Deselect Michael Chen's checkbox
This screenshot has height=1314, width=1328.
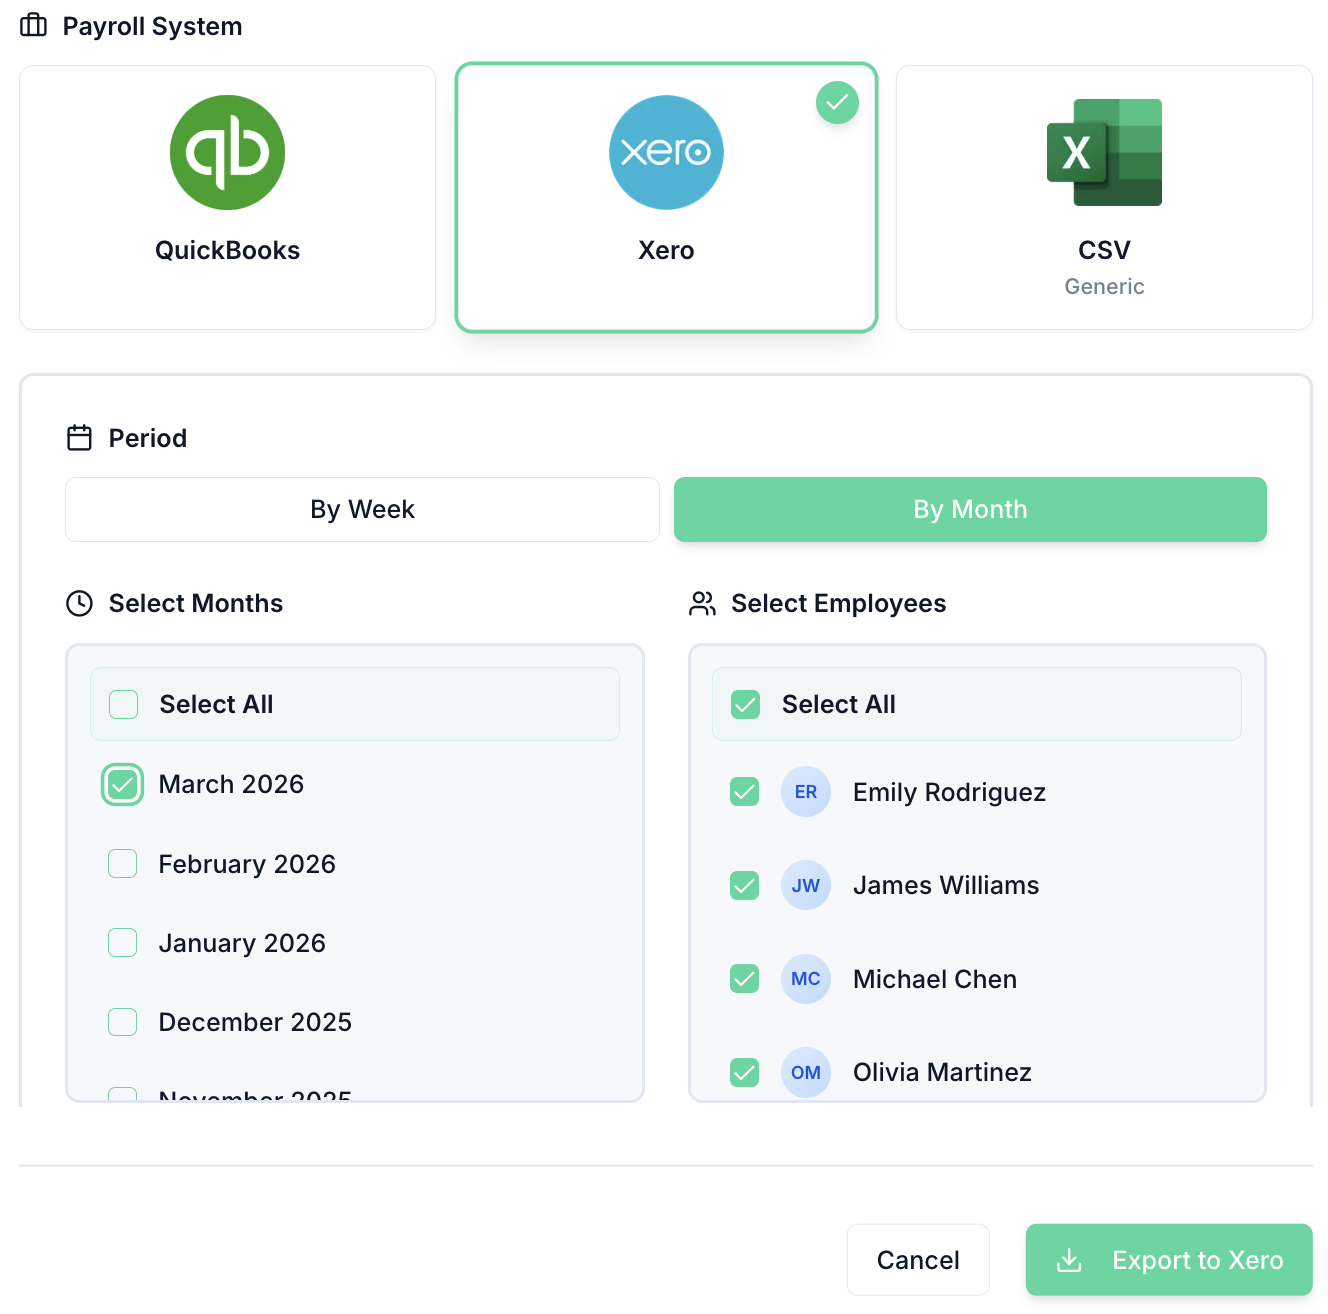745,979
